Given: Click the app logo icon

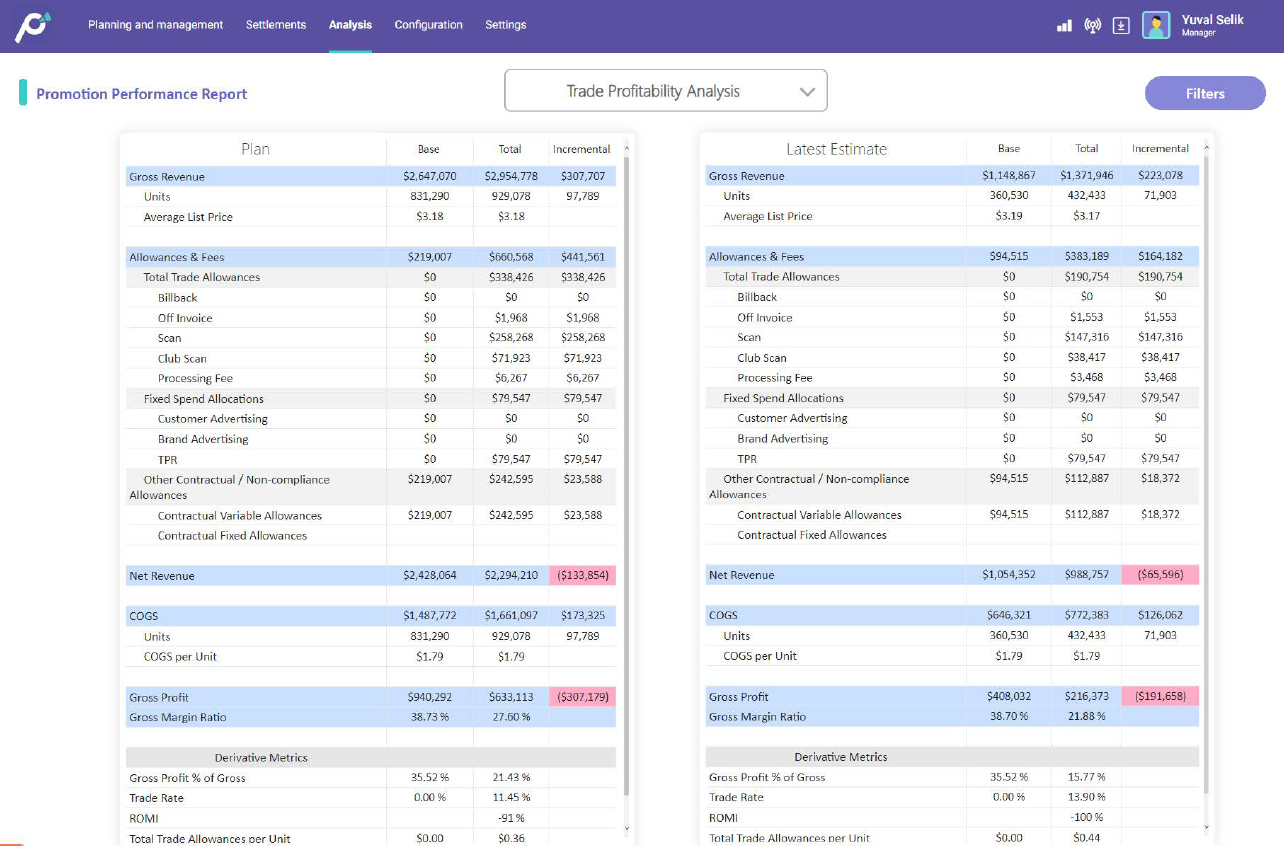Looking at the screenshot, I should pyautogui.click(x=32, y=25).
